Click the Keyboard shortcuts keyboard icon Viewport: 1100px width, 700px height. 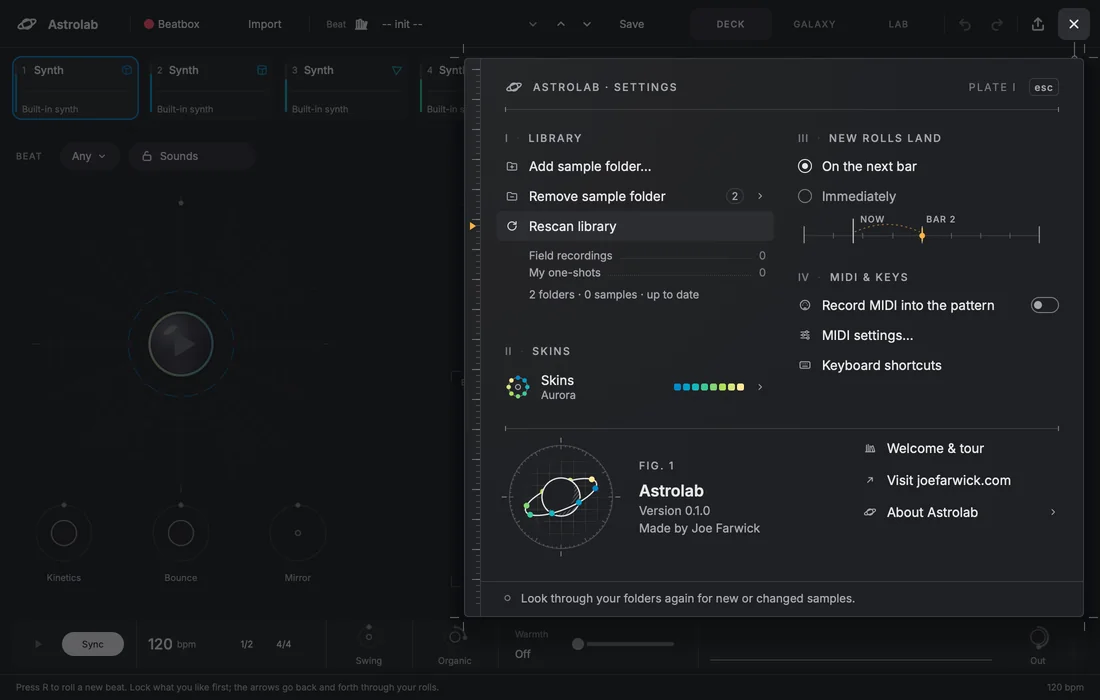(x=805, y=365)
